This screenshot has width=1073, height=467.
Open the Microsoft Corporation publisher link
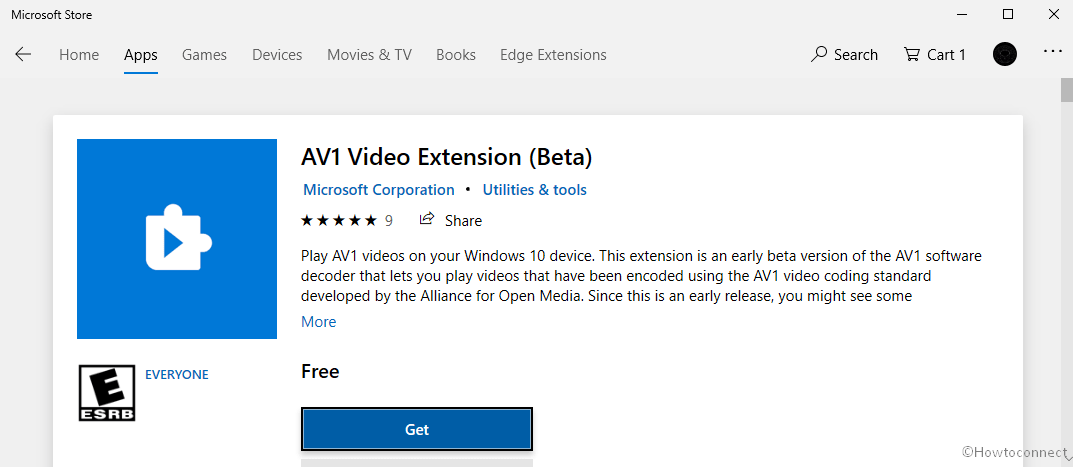(378, 190)
